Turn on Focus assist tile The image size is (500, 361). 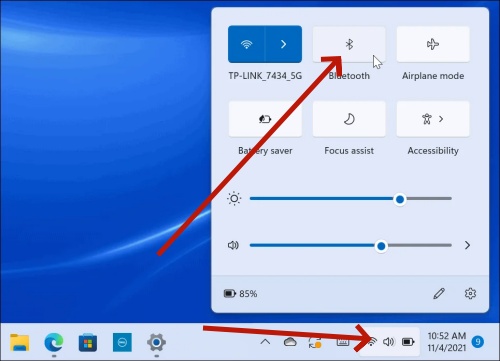tap(349, 119)
